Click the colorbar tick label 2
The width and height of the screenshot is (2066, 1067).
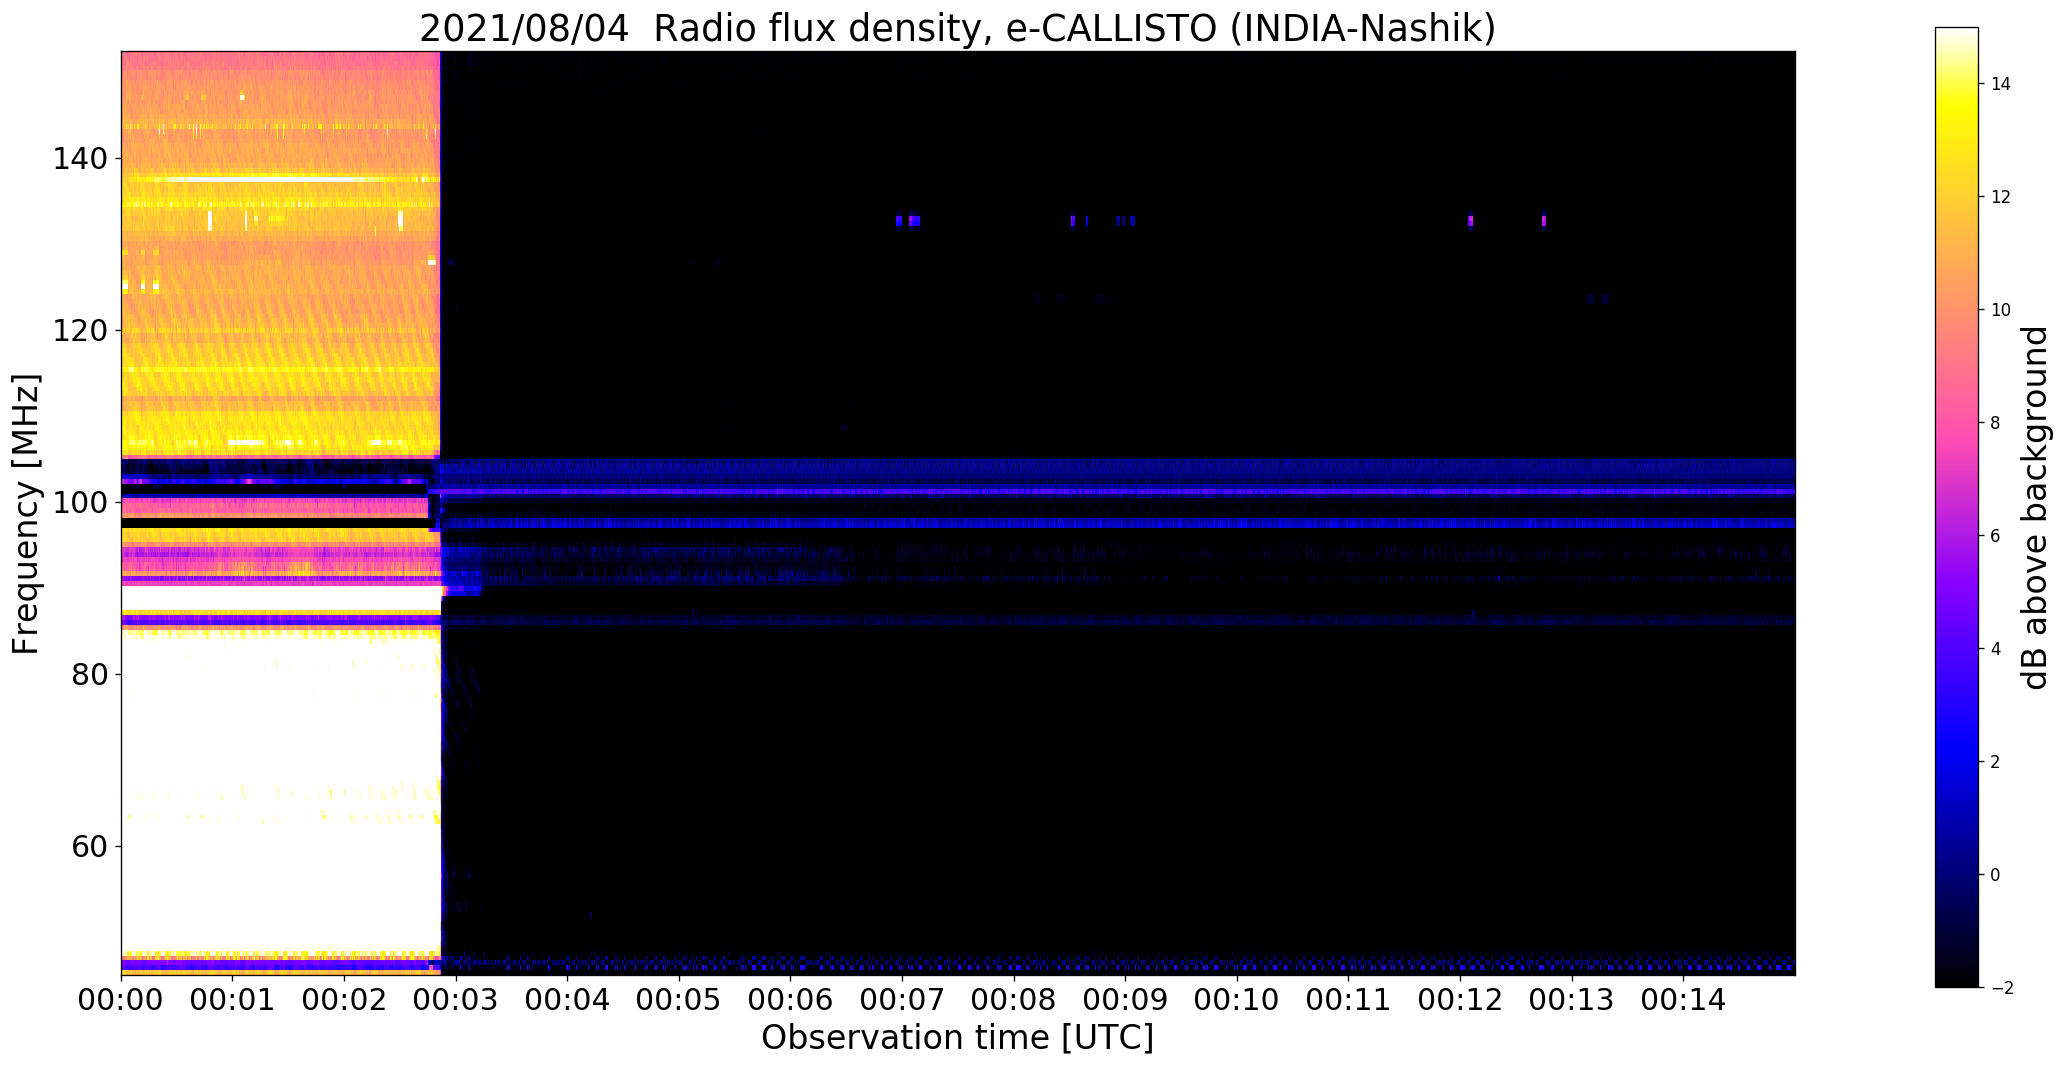[x=1996, y=762]
